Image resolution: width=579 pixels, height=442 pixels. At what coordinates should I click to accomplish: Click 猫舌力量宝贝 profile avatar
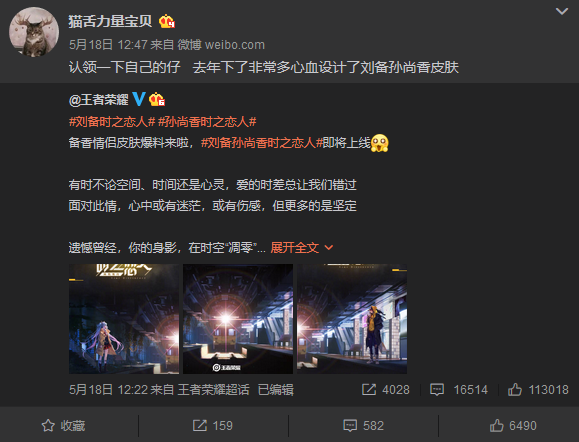[34, 32]
